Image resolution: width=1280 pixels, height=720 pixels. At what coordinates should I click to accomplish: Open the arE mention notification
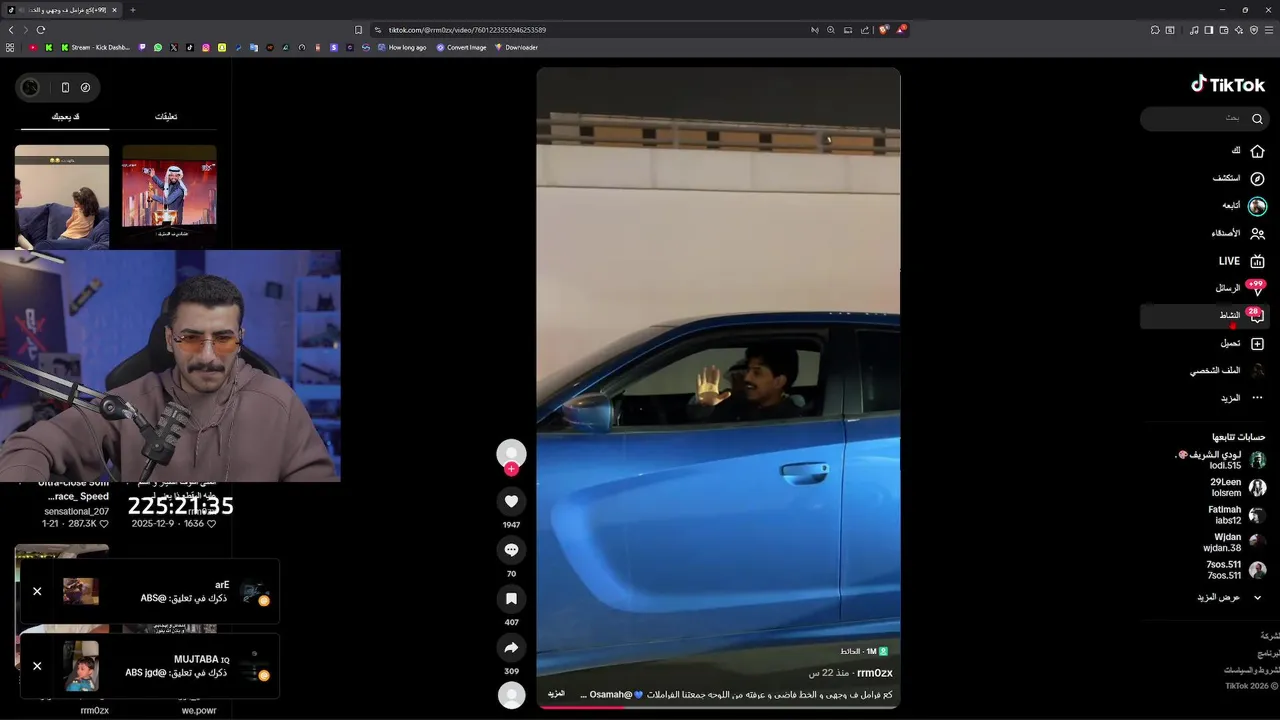click(x=149, y=591)
